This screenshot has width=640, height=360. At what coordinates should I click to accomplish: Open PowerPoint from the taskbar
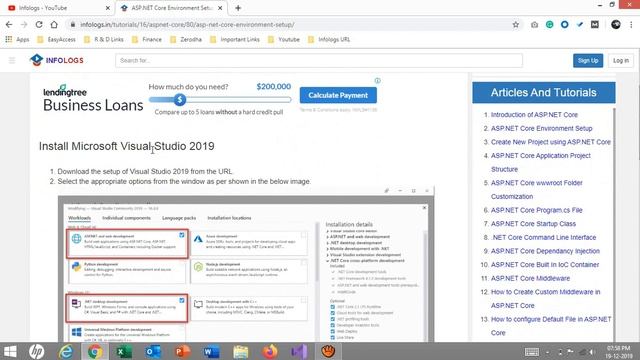click(182, 351)
